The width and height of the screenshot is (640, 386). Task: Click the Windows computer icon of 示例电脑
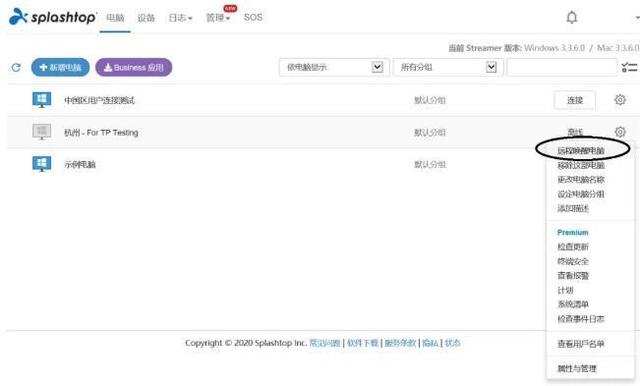(42, 164)
